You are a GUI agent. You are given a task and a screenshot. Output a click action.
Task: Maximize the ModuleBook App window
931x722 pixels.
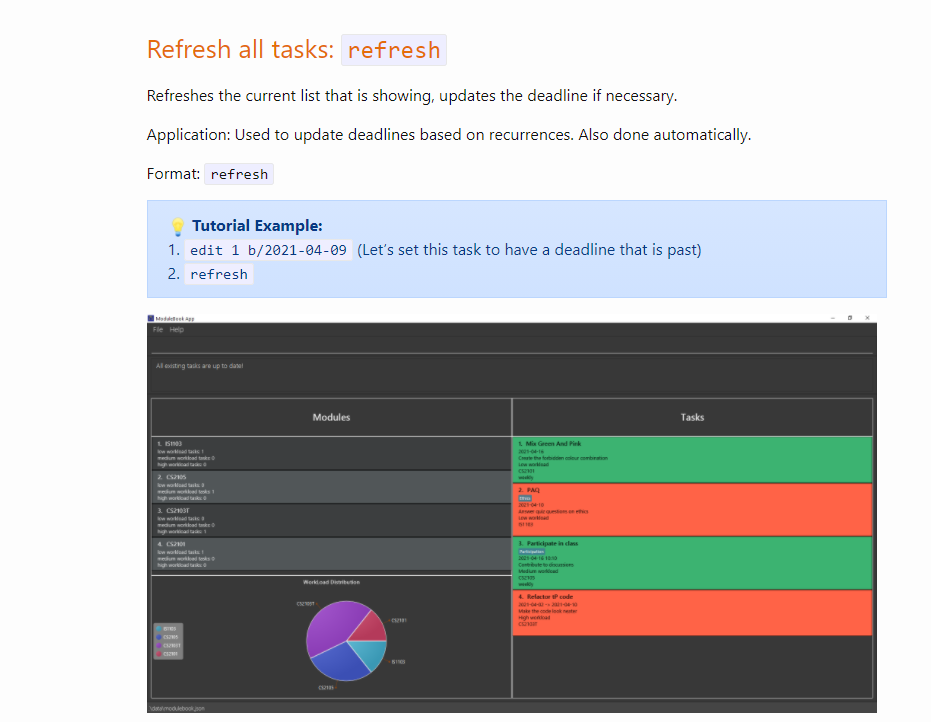(850, 318)
